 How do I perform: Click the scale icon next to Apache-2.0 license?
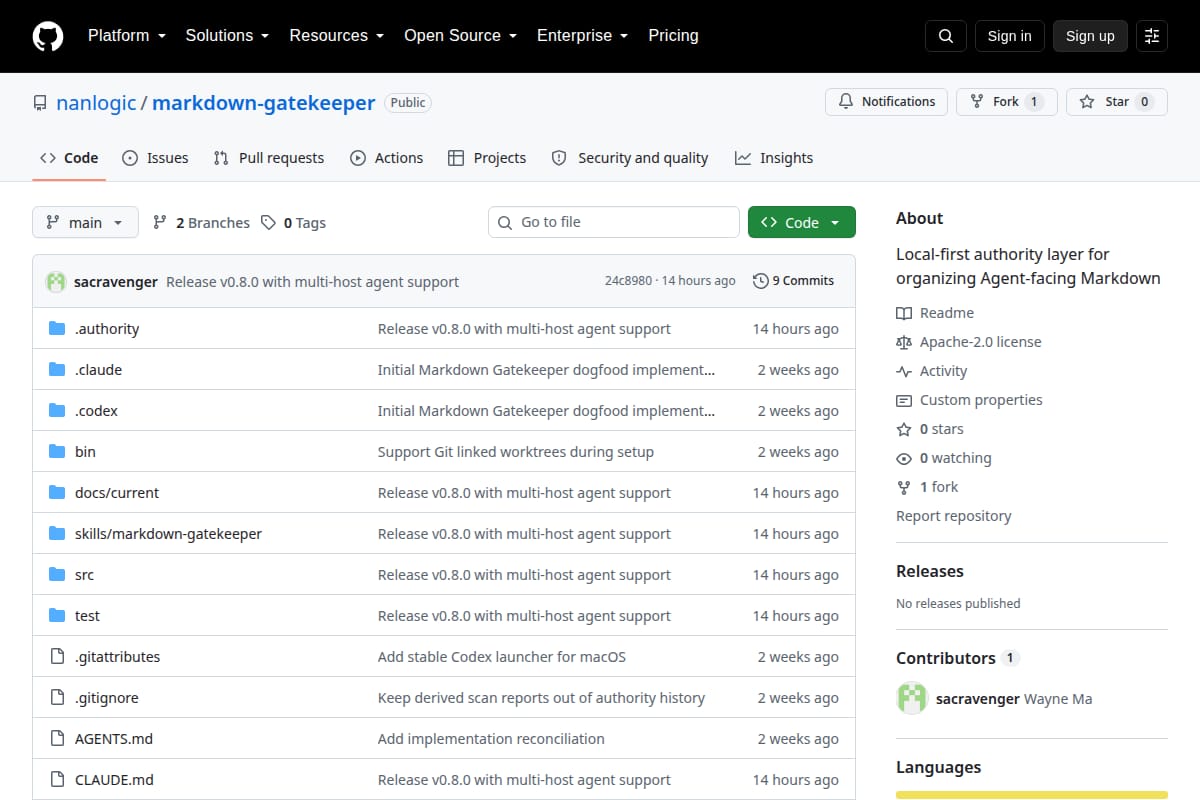[x=904, y=342]
